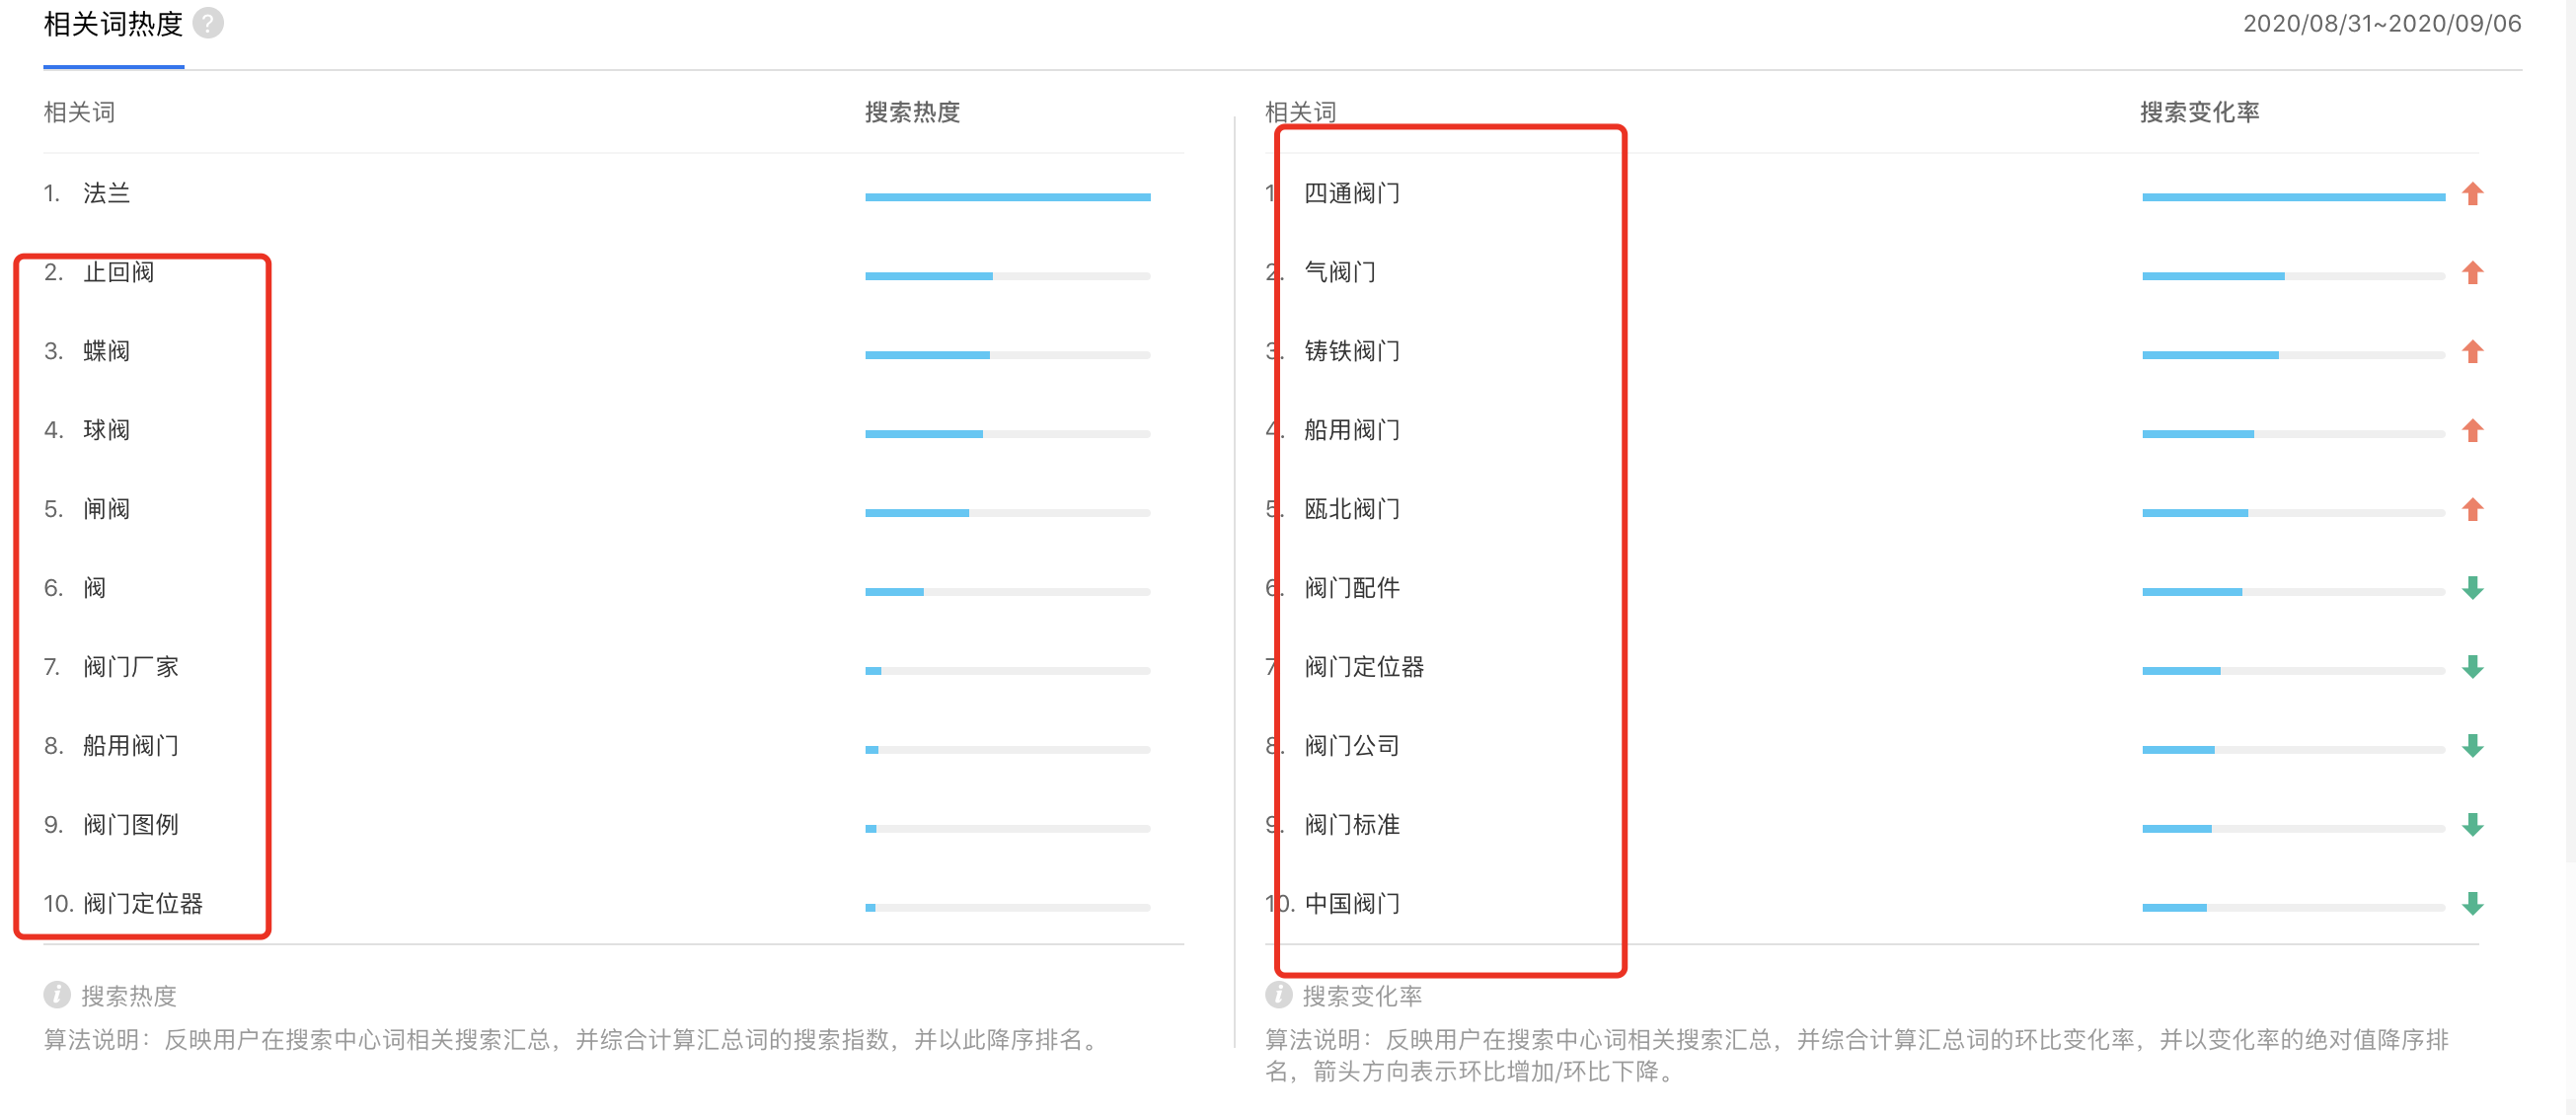This screenshot has height=1115, width=2576.
Task: Open 船用阀门 in change-rate list
Action: (x=1352, y=430)
